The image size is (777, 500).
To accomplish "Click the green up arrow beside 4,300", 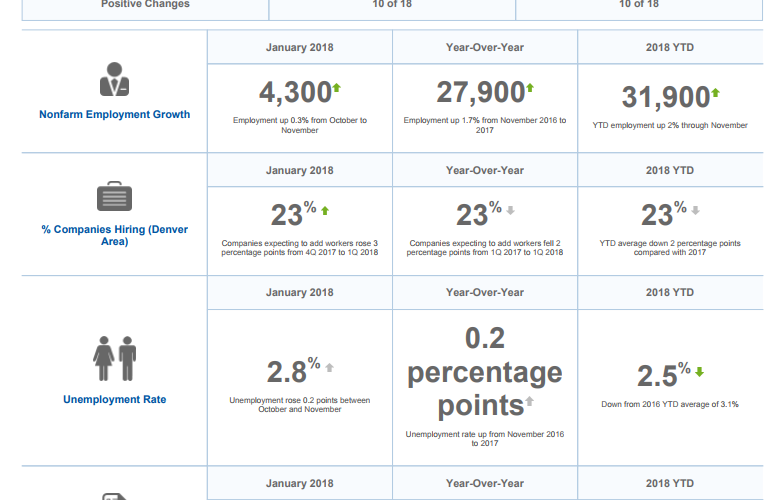I will tap(336, 88).
